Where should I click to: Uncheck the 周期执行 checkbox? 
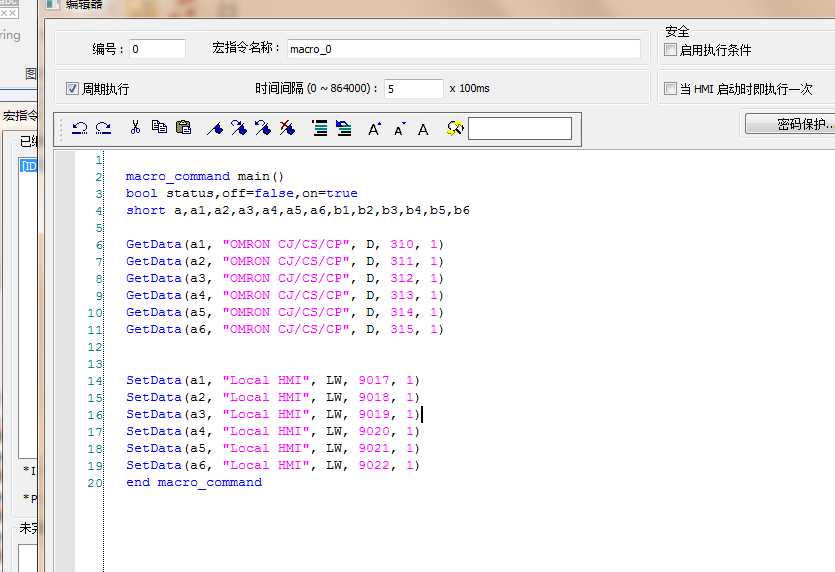click(72, 89)
